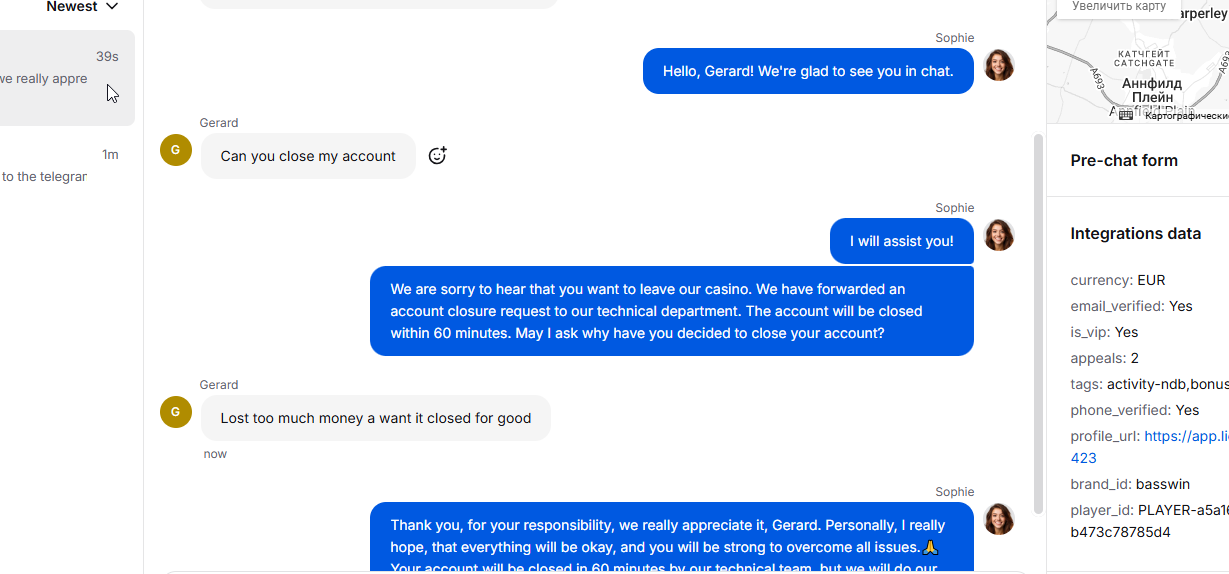Click the chat conversation scrollbar
The image size is (1229, 574).
(x=1038, y=320)
